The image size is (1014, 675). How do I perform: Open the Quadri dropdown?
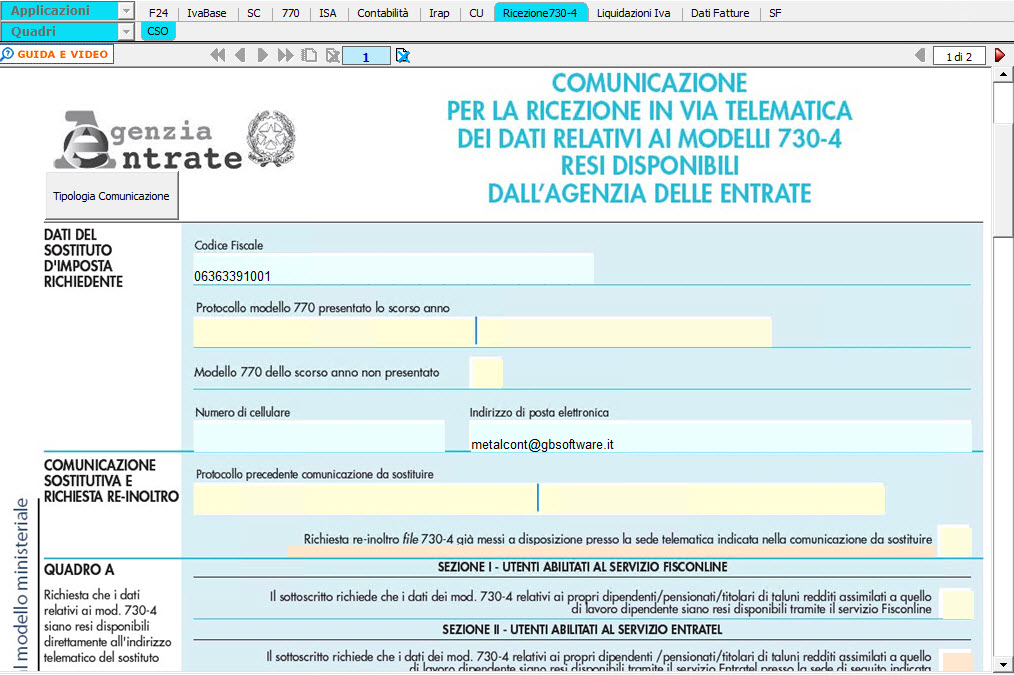(126, 31)
